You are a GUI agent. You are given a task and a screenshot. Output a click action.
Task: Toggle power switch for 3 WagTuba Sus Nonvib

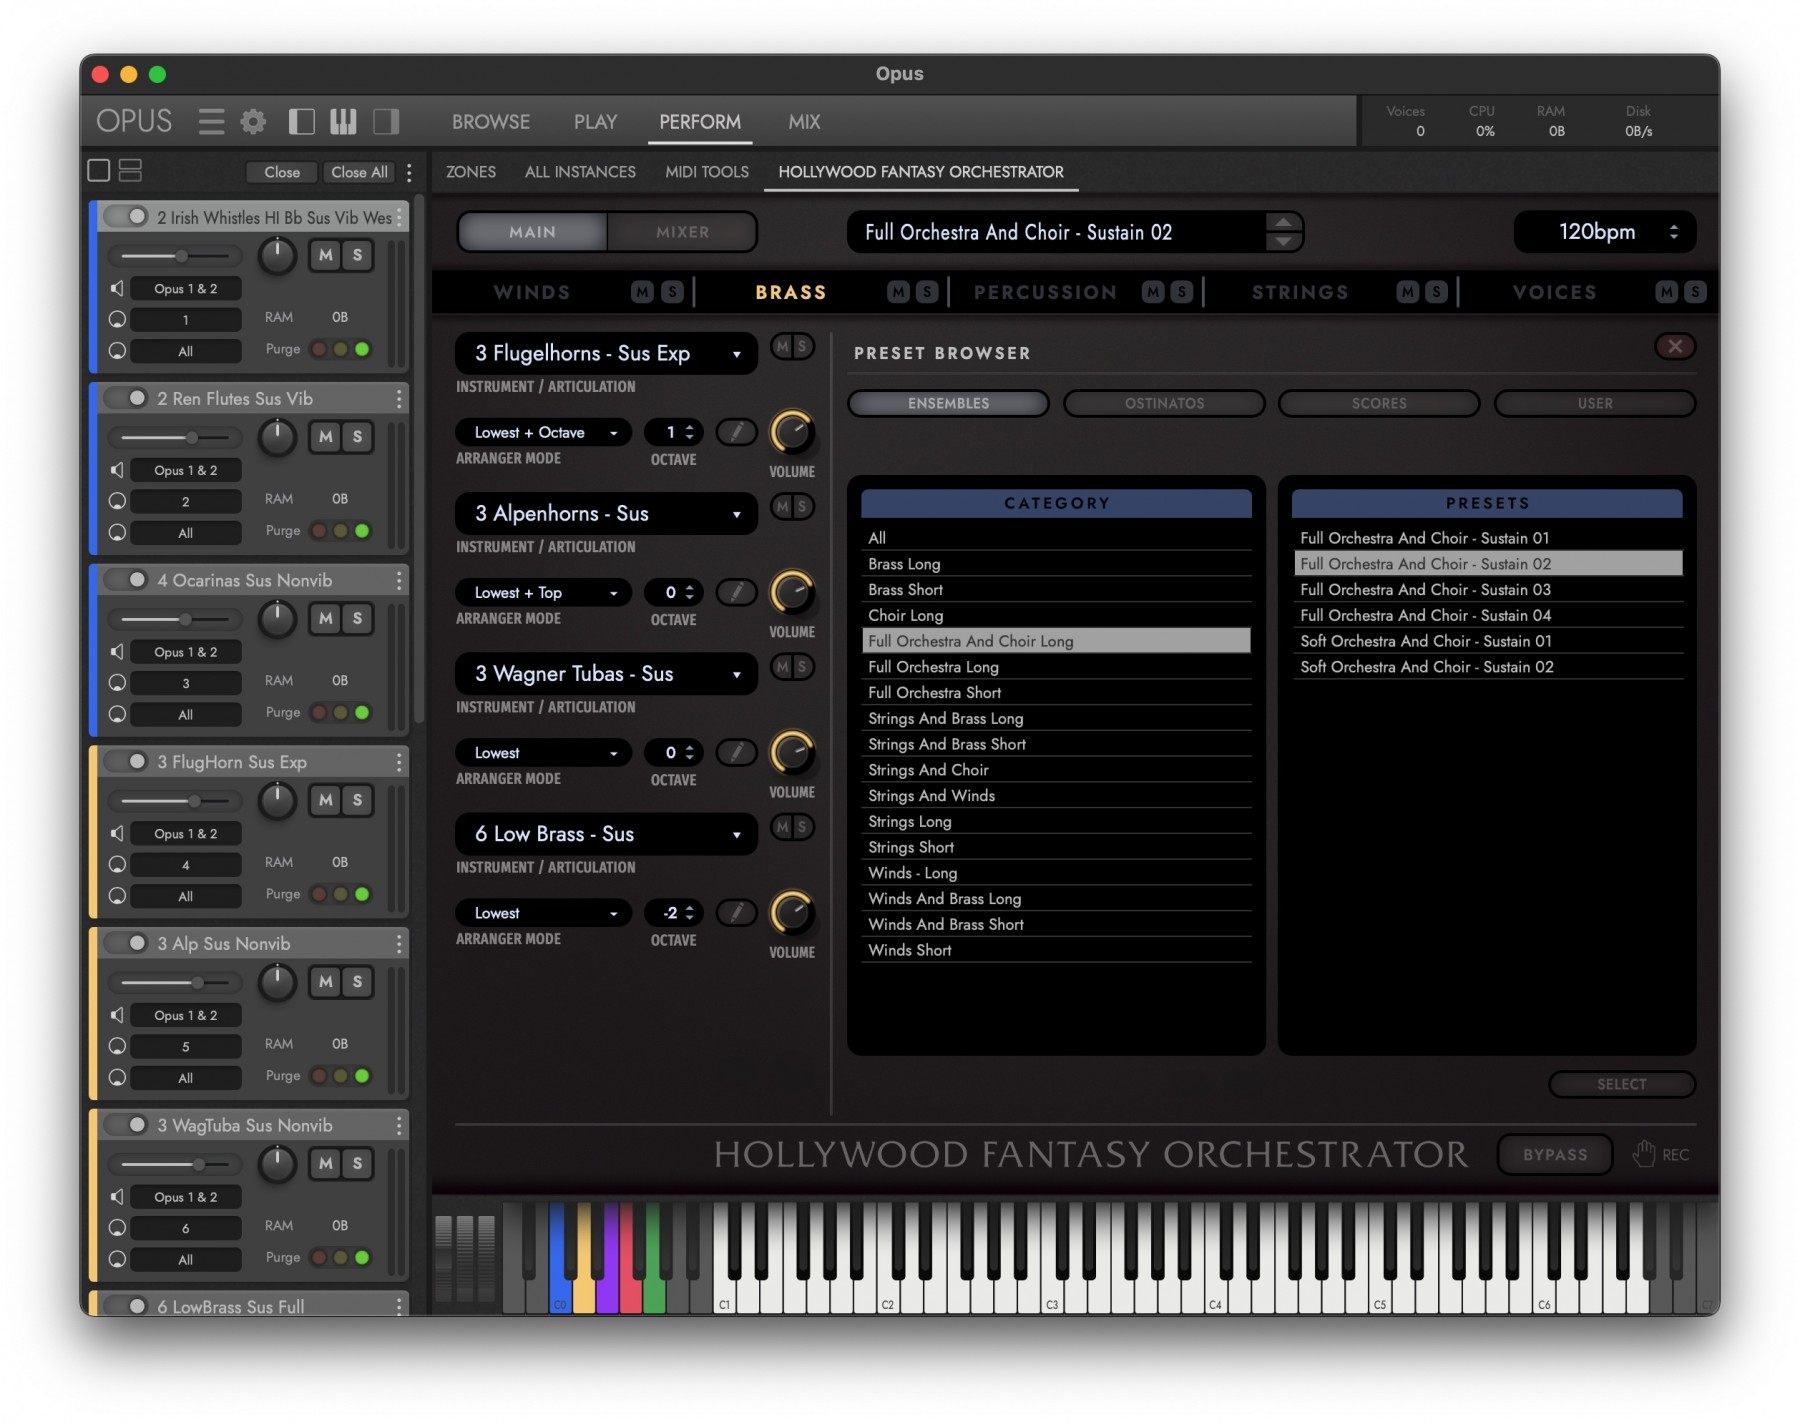[x=126, y=1125]
